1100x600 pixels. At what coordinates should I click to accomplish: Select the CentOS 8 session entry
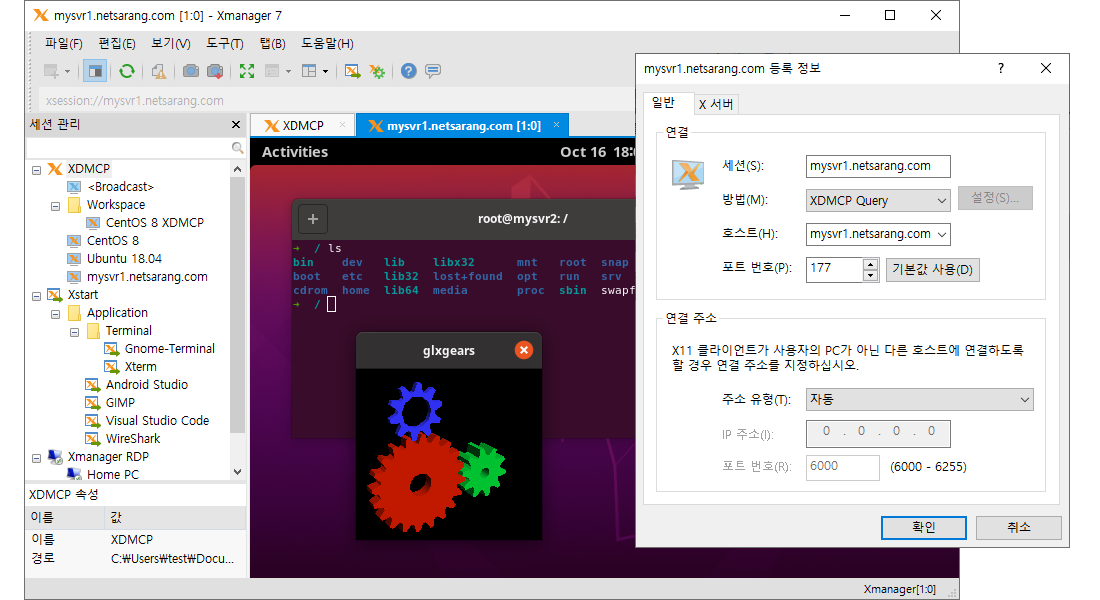(112, 241)
